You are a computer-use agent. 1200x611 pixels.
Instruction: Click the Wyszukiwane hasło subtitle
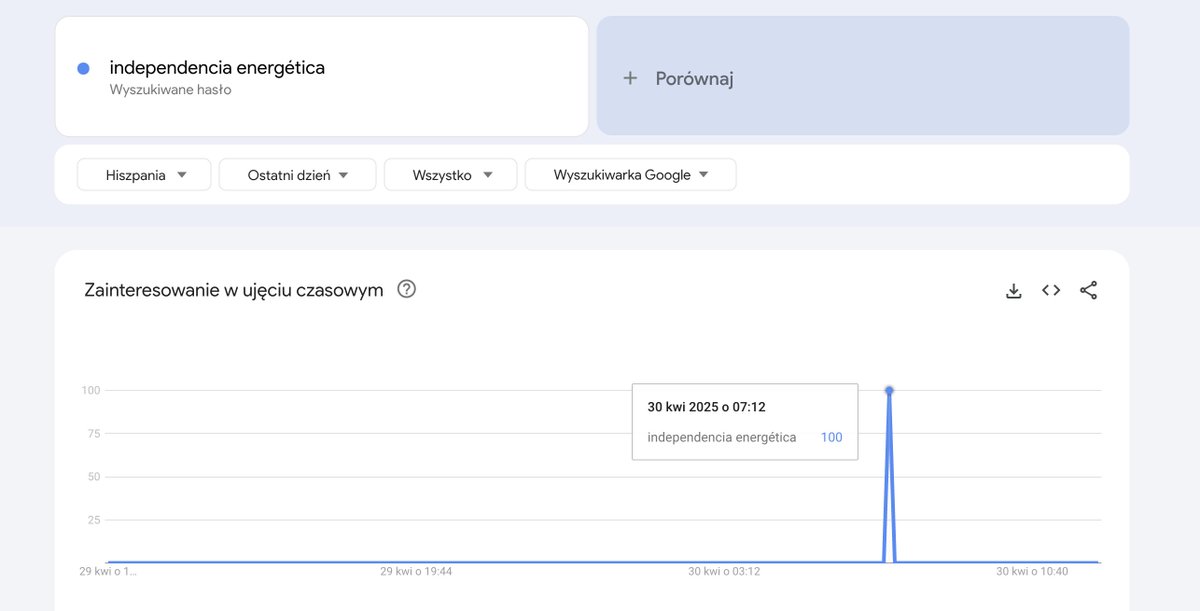point(170,90)
